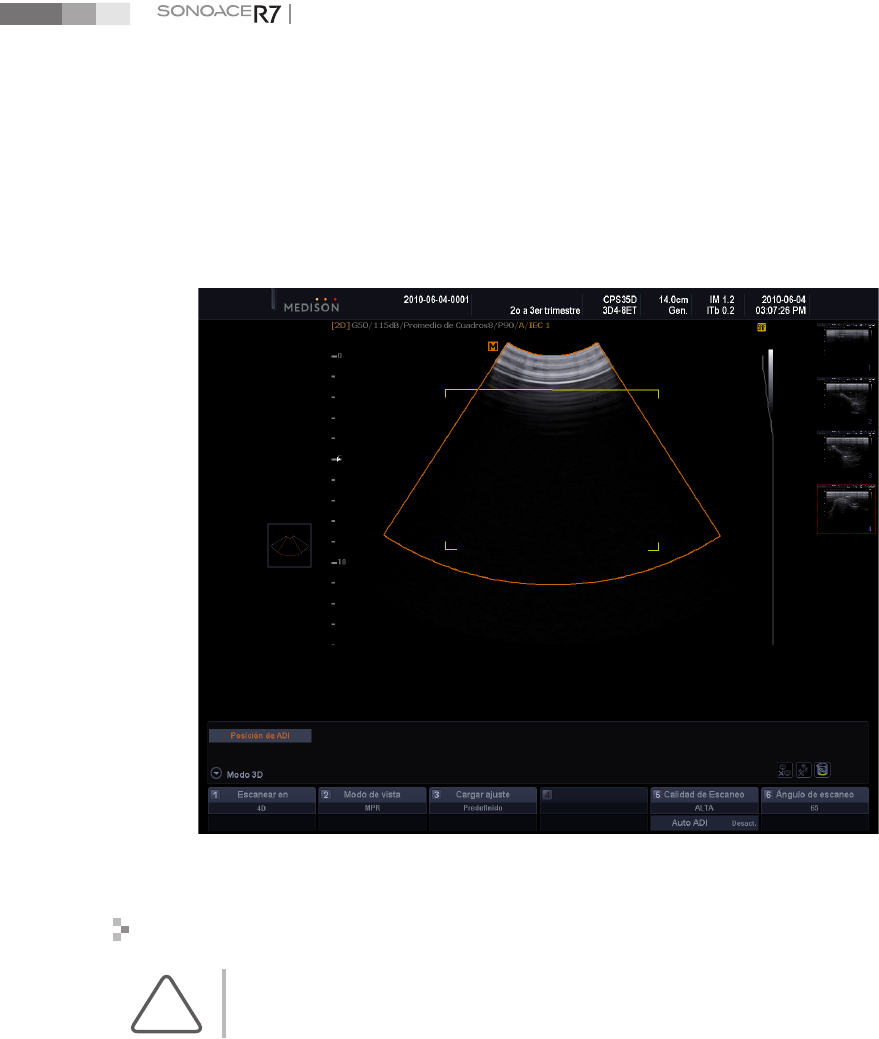The width and height of the screenshot is (879, 1039).
Task: Open thumbnail image 2 in clipboard
Action: [847, 402]
